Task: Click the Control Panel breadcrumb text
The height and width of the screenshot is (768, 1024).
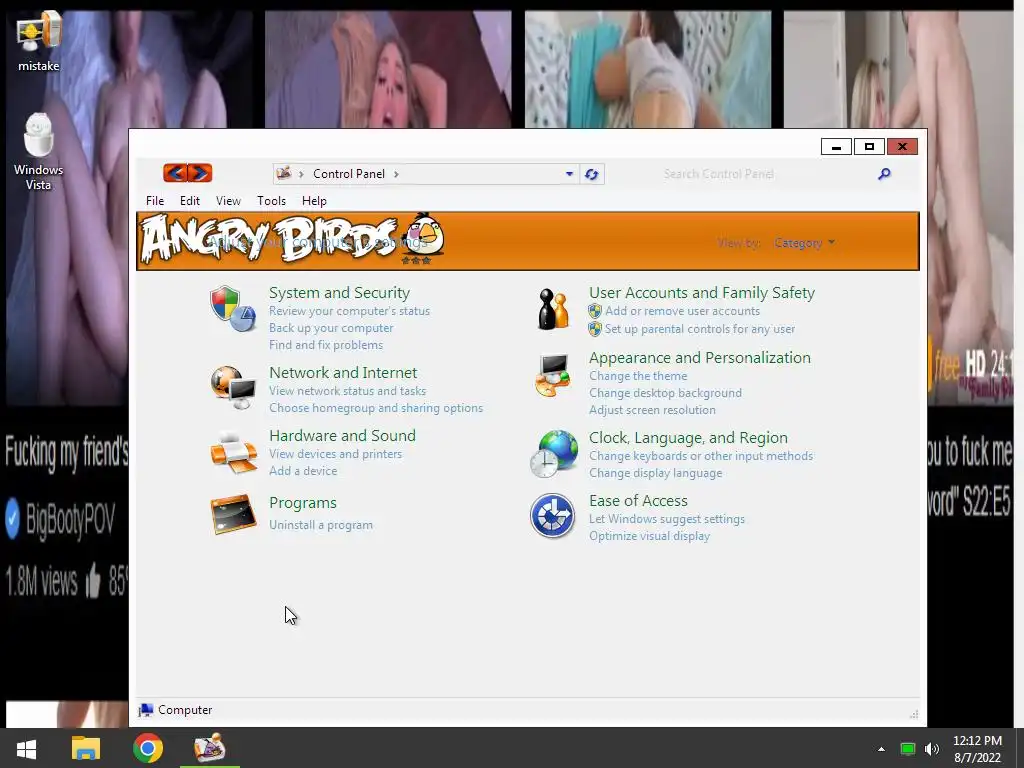Action: coord(349,174)
